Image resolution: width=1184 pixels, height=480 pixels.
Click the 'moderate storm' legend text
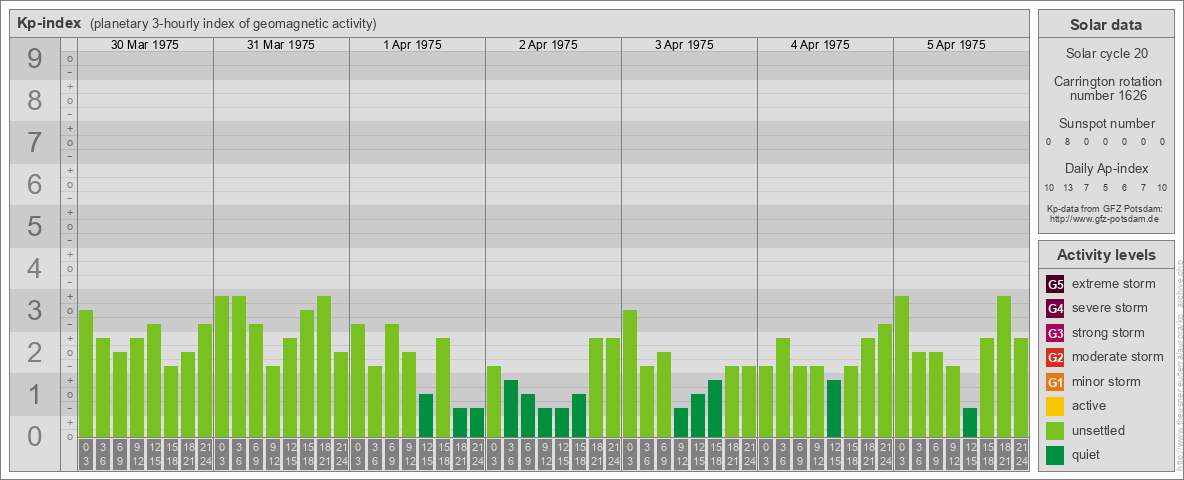click(x=1118, y=356)
